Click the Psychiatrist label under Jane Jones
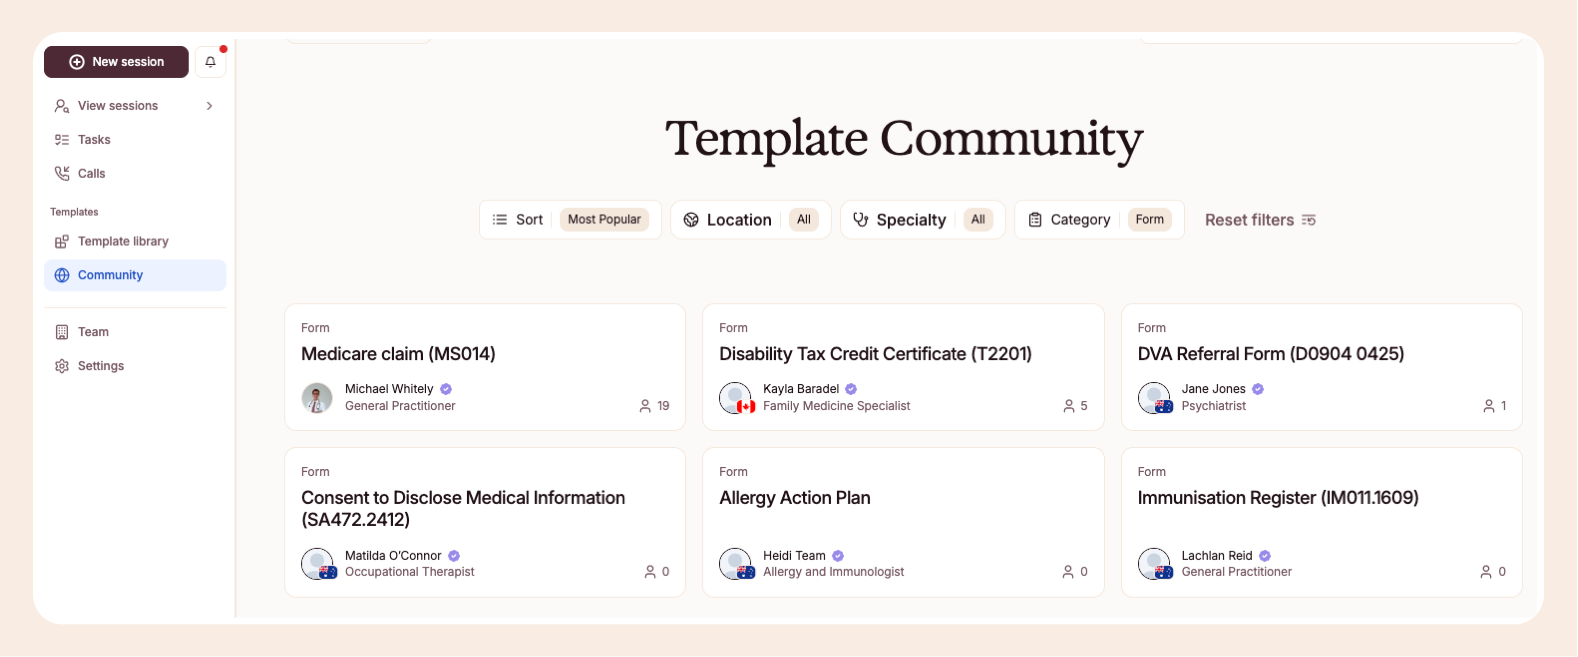The width and height of the screenshot is (1578, 657). [1214, 406]
